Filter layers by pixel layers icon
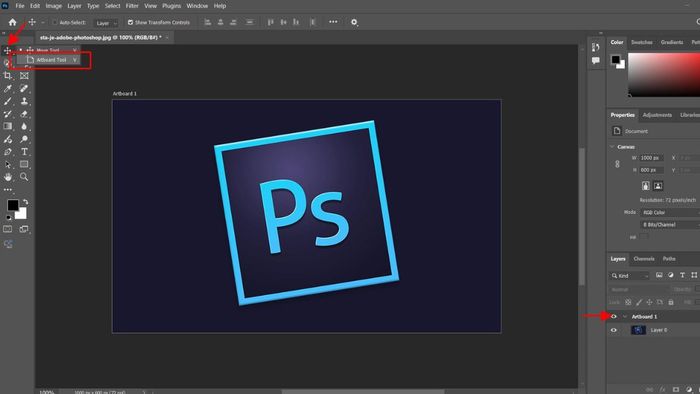This screenshot has width=700, height=394. point(659,275)
